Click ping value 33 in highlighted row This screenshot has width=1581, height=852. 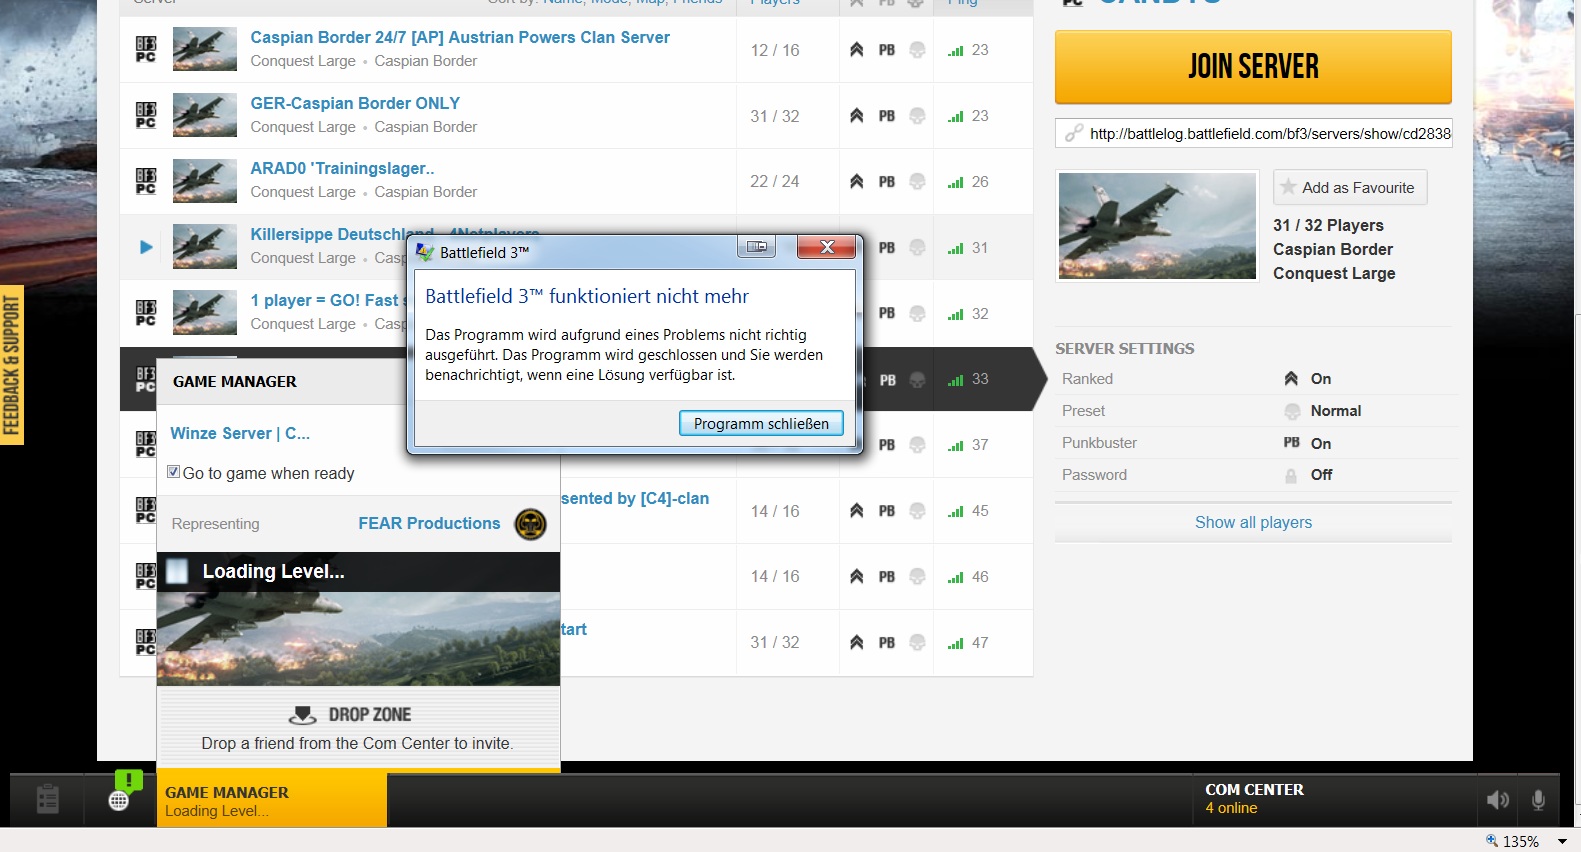click(x=980, y=379)
